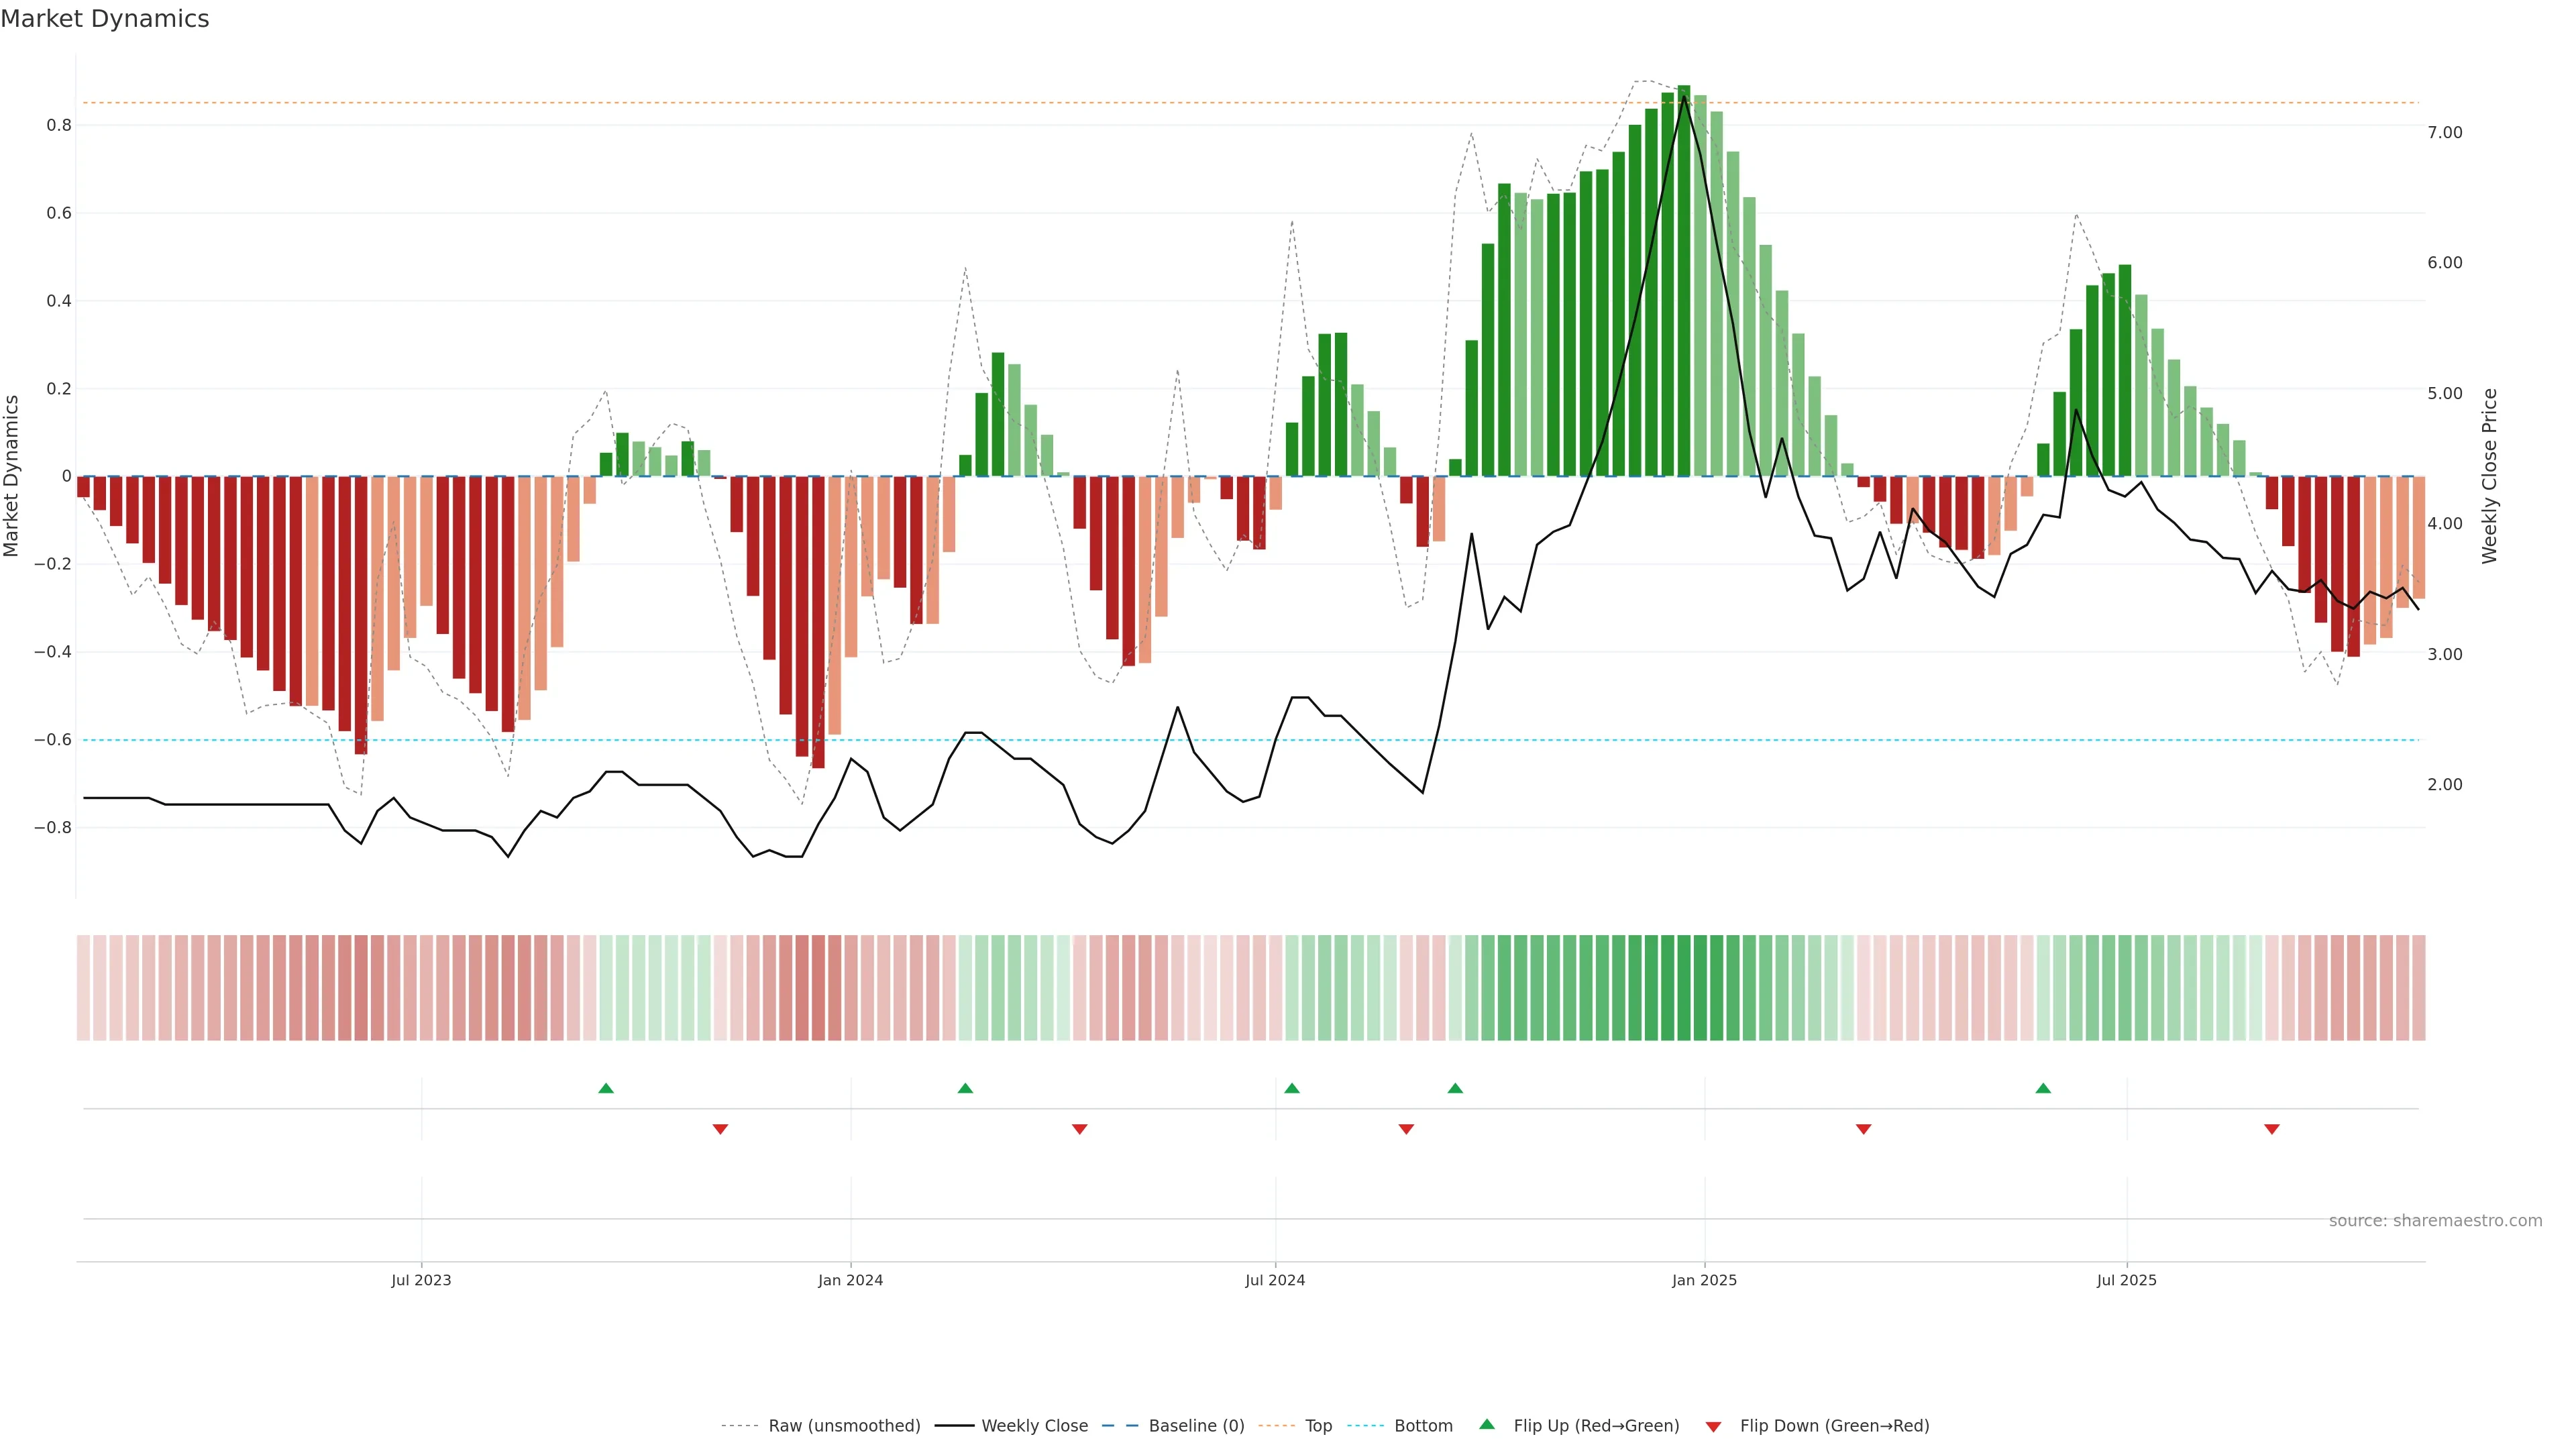The width and height of the screenshot is (2576, 1449).
Task: Click the Weekly Close Price axis title
Action: point(2489,476)
